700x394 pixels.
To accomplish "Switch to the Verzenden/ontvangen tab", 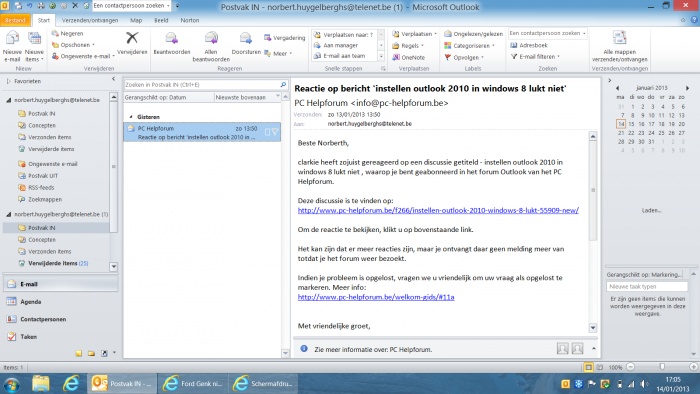I will point(90,20).
